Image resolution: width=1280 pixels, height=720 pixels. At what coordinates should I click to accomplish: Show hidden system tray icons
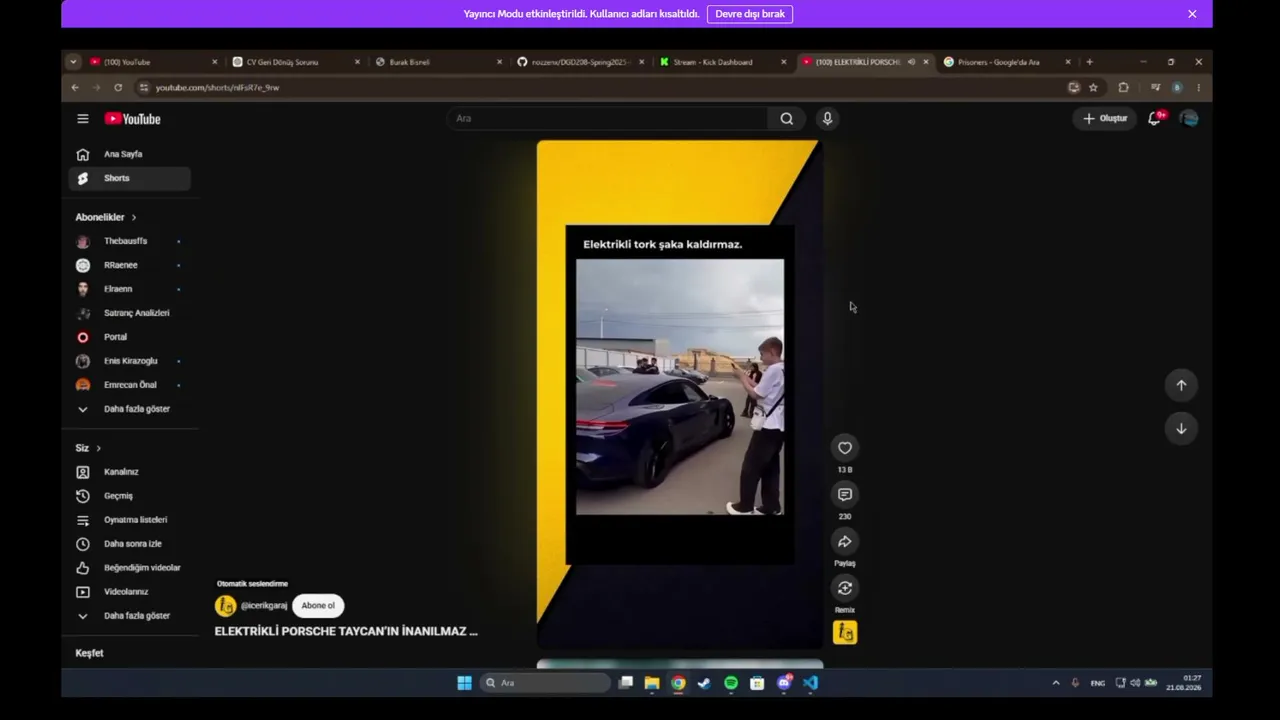click(1056, 683)
